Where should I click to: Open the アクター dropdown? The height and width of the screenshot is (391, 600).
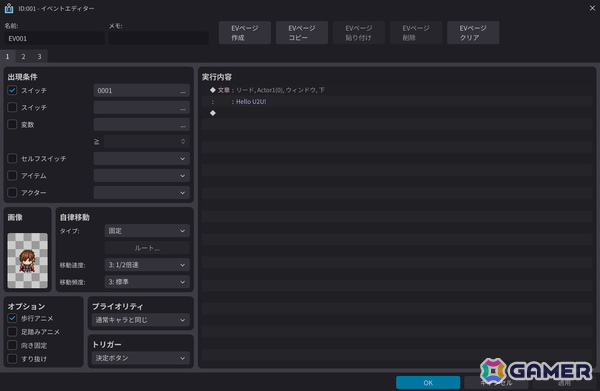click(142, 192)
